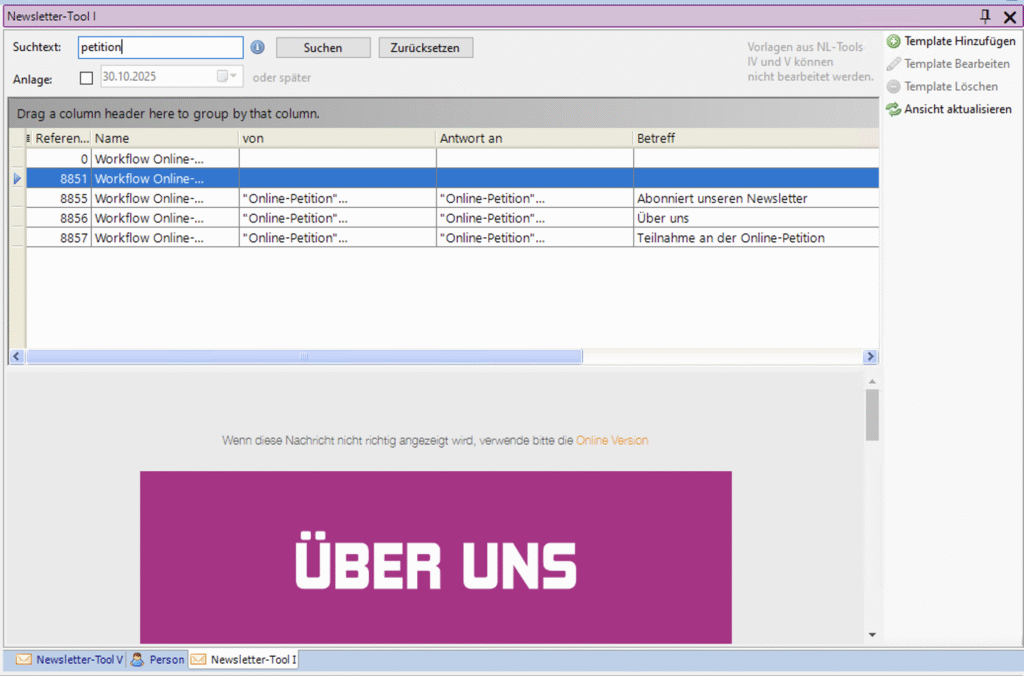Open the Online Version link in preview

[612, 440]
